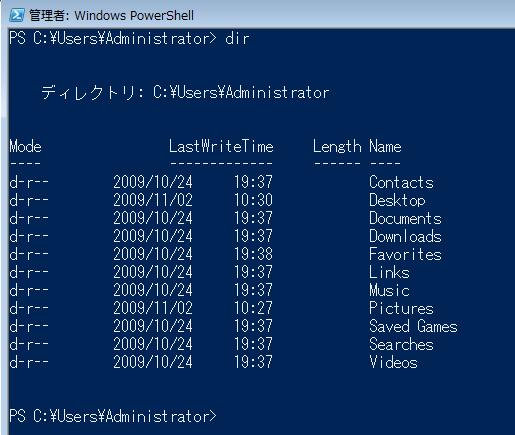
Task: Select the Saved Games entry
Action: point(413,326)
